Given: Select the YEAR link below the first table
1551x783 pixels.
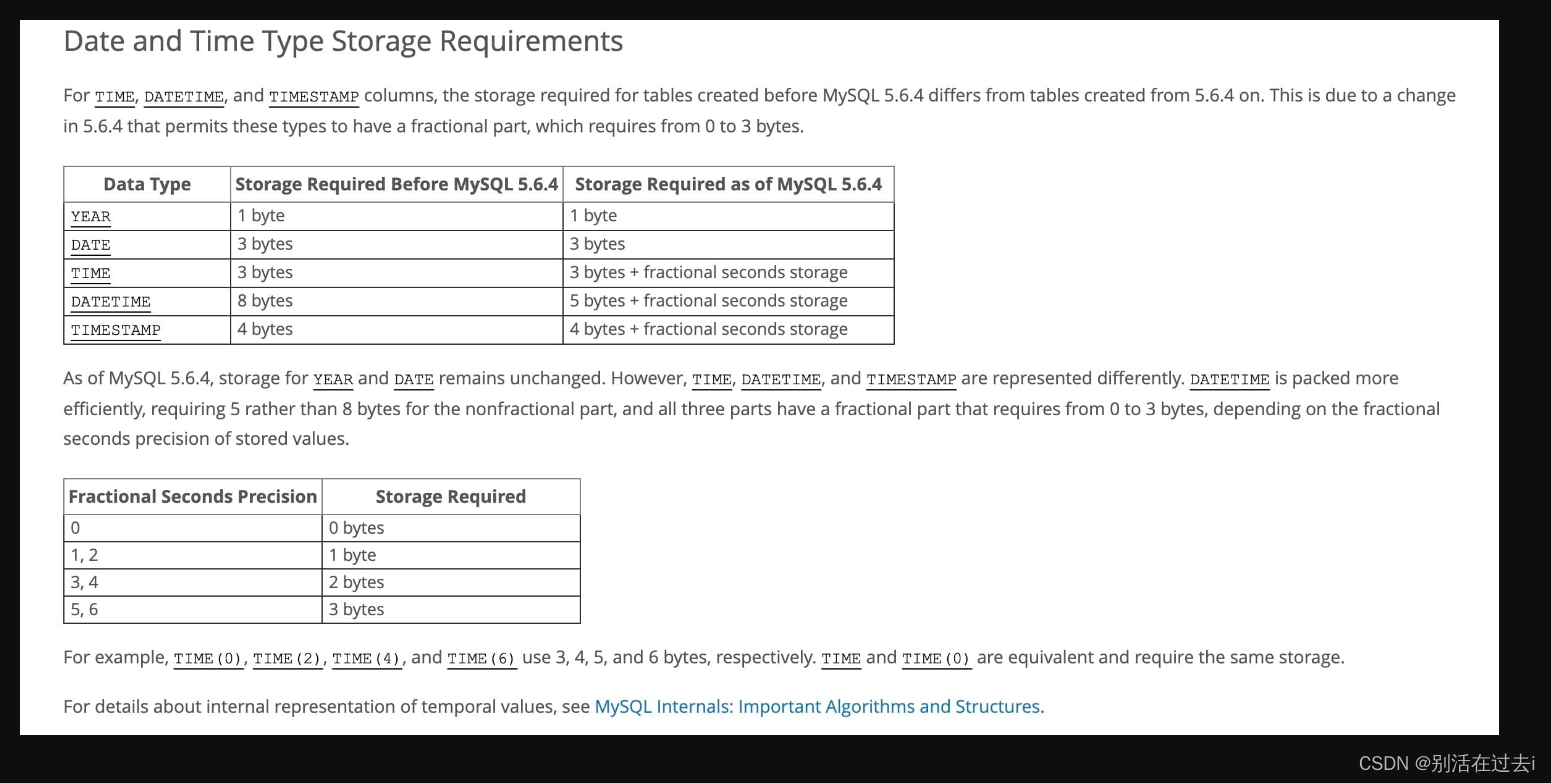Looking at the screenshot, I should 333,380.
